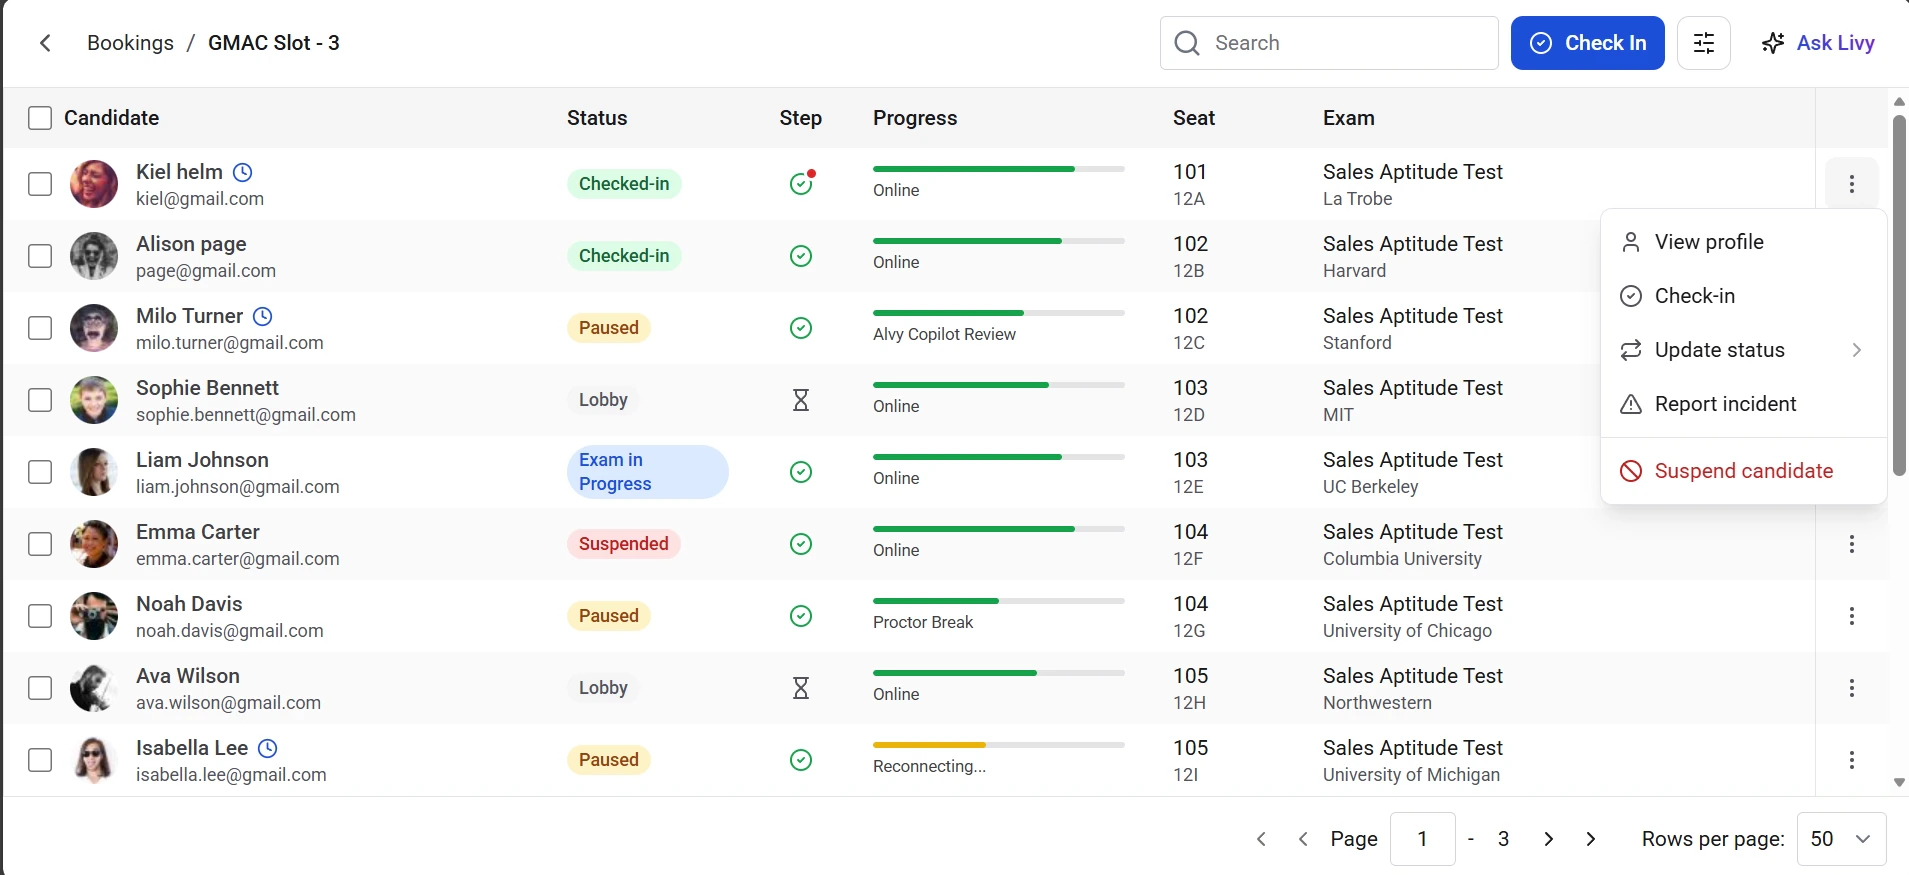Screen dimensions: 1909x875
Task: Open three-dot menu for Isabella Lee
Action: 1851,760
